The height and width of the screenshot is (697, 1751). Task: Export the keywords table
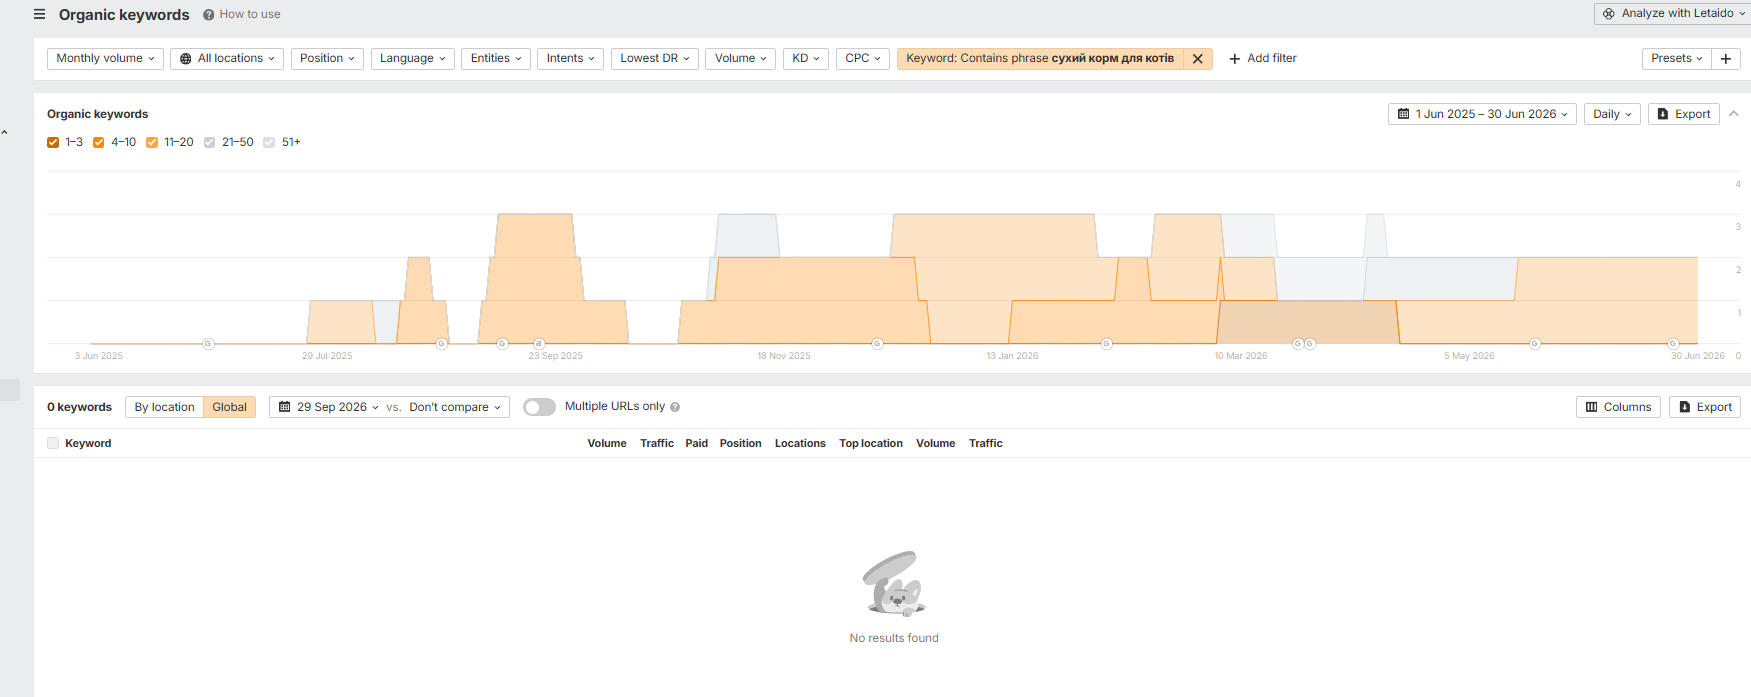[1705, 407]
